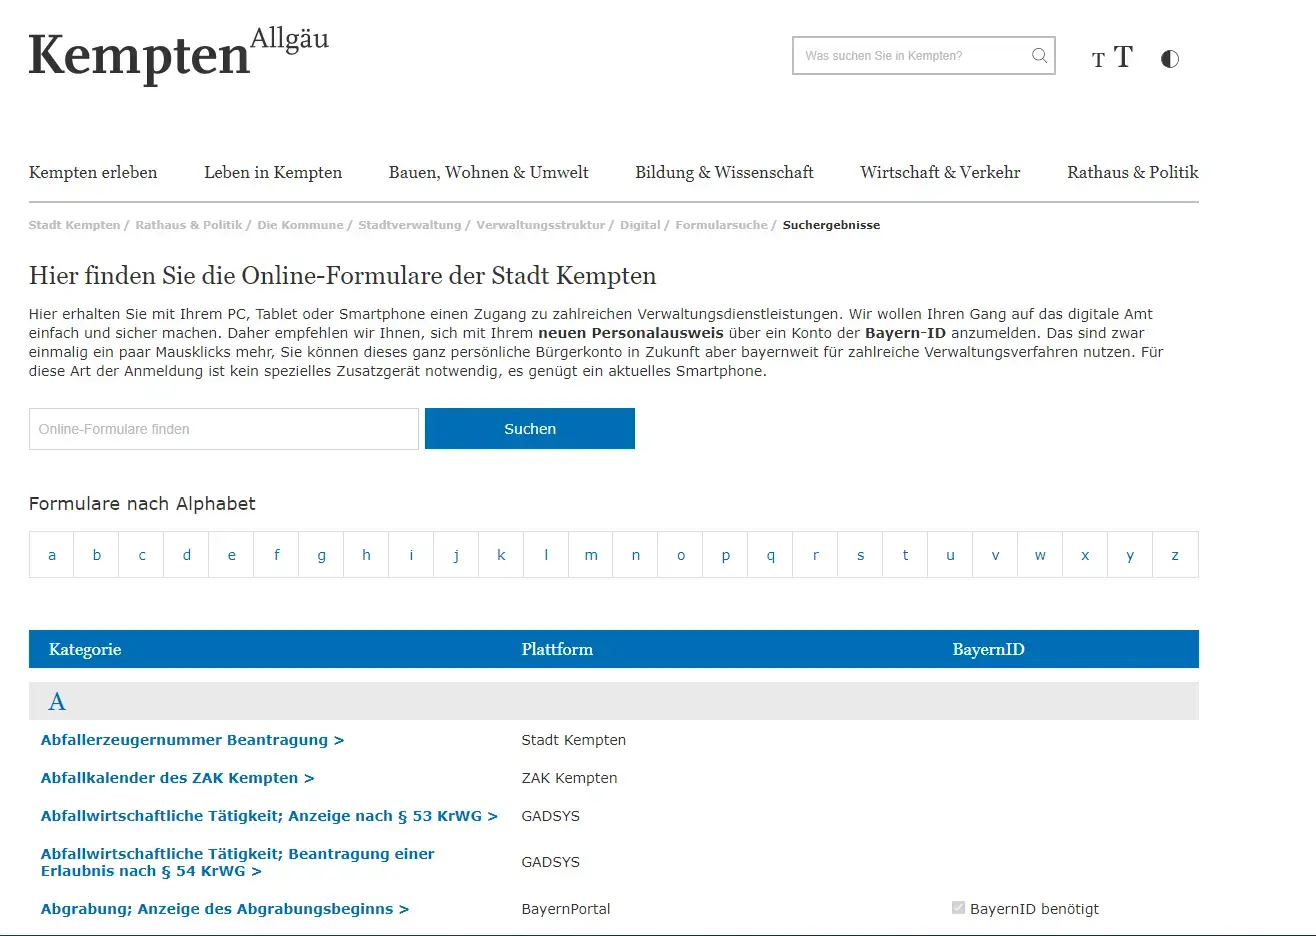Go to Formularsuche breadcrumb link
The width and height of the screenshot is (1316, 936).
tap(721, 225)
